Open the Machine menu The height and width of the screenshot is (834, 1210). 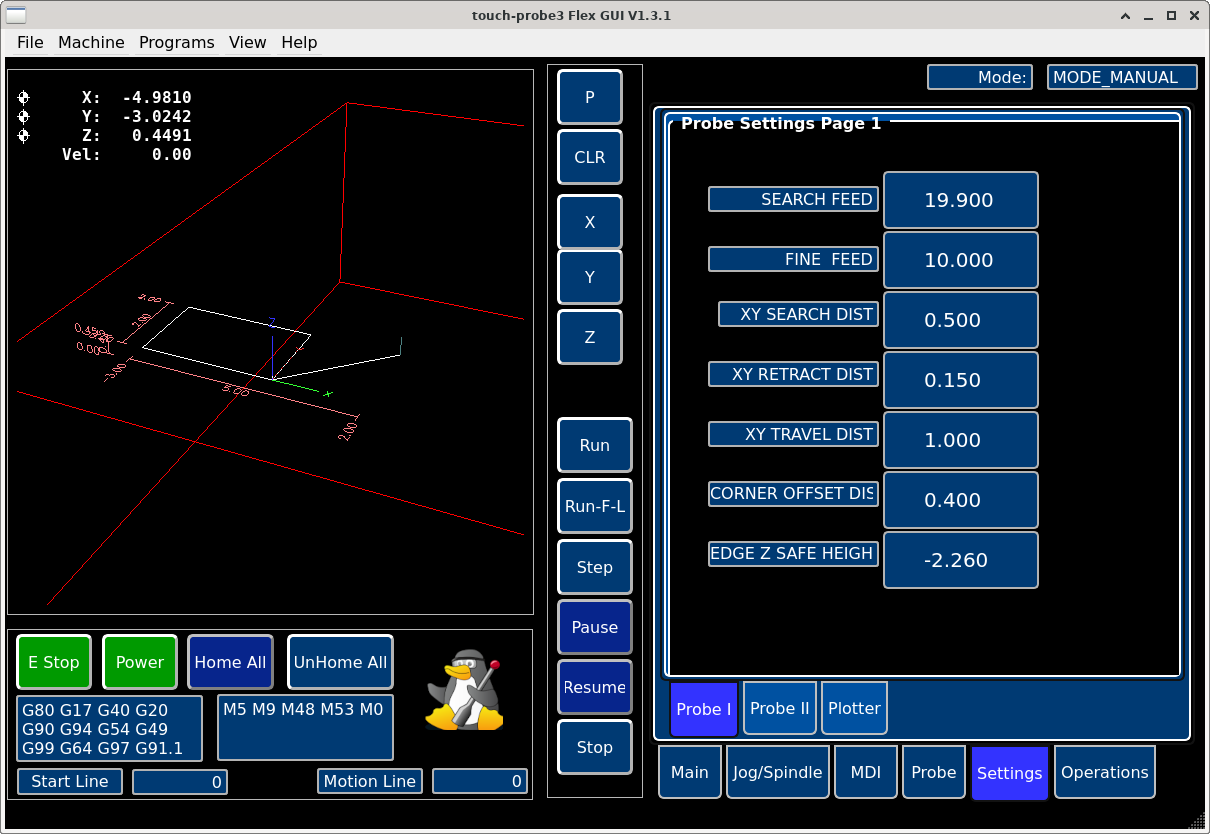[91, 42]
